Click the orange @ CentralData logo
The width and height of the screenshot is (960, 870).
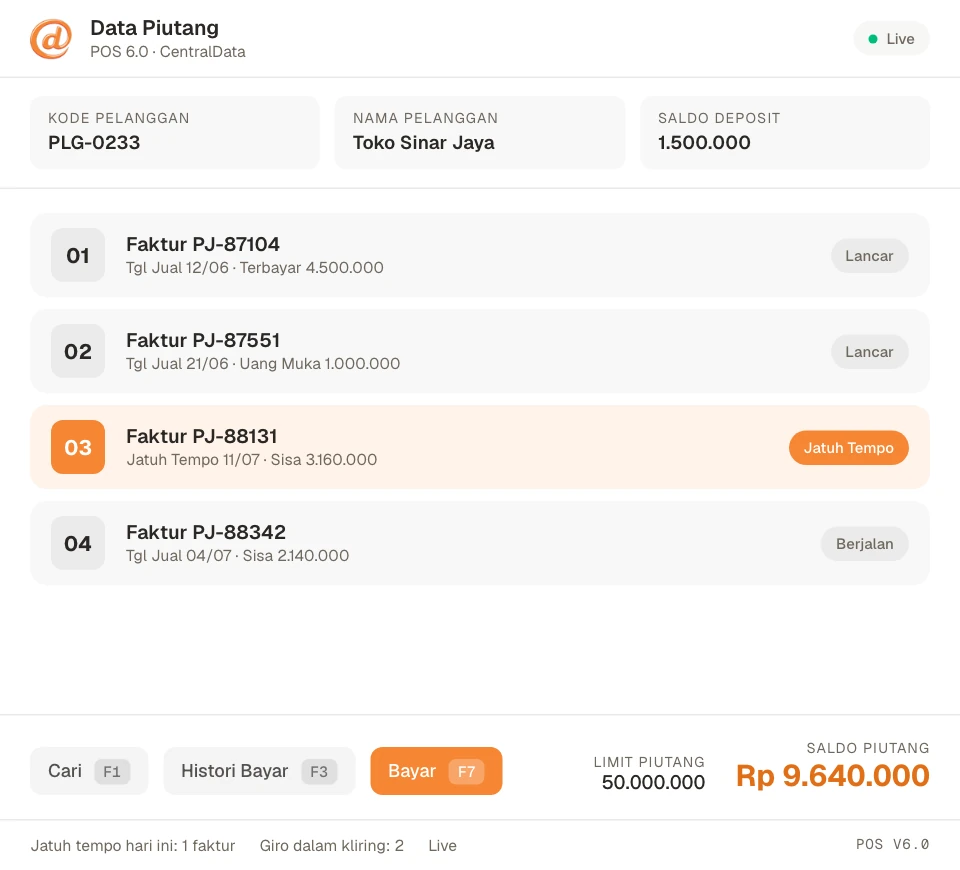(x=51, y=39)
